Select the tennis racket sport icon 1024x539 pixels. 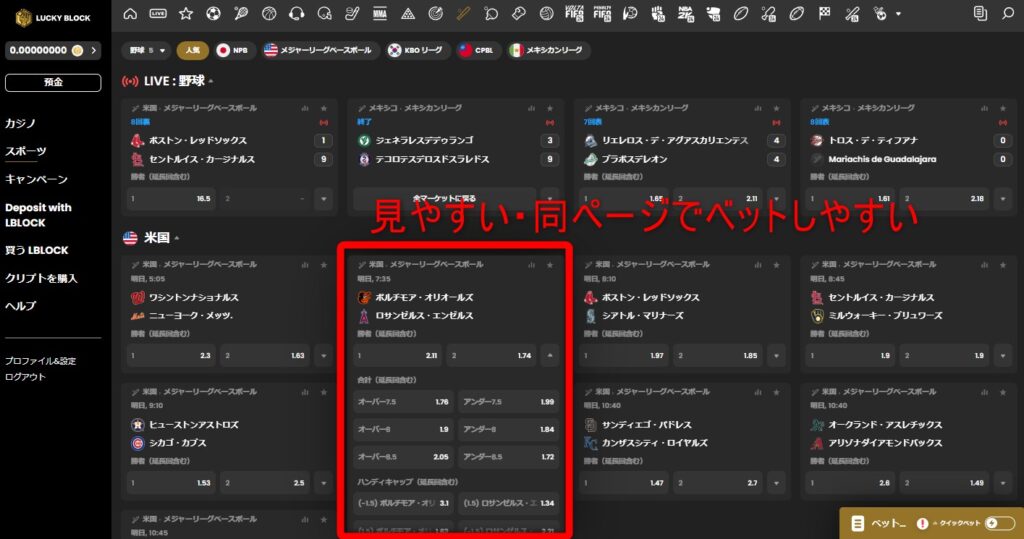click(x=241, y=14)
